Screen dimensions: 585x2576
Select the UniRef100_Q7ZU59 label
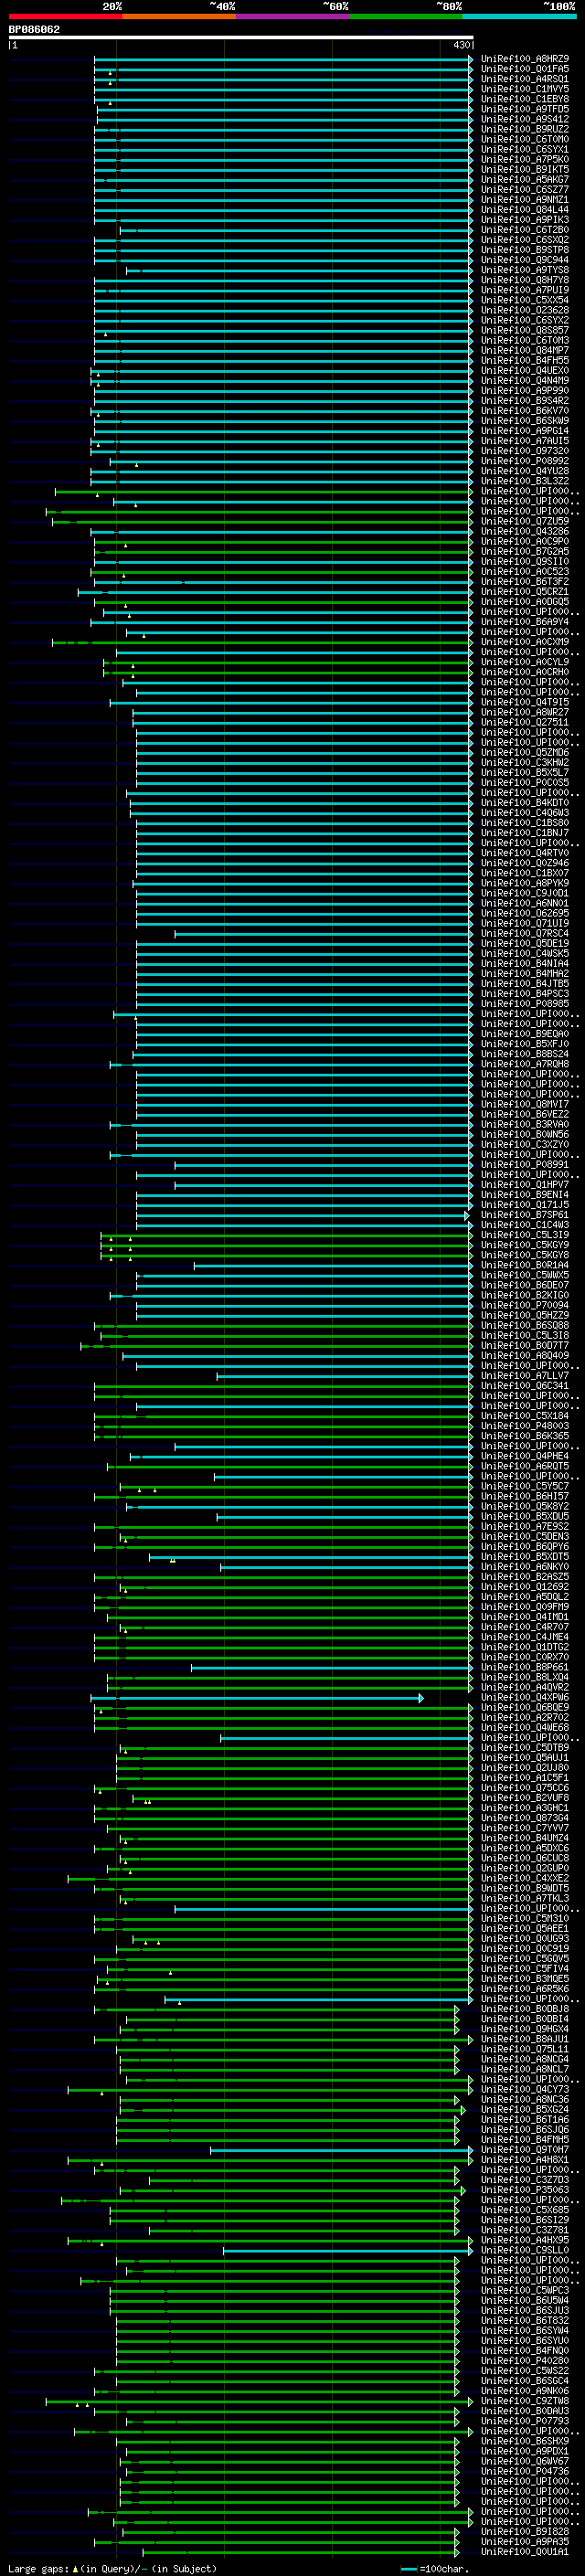(x=525, y=521)
